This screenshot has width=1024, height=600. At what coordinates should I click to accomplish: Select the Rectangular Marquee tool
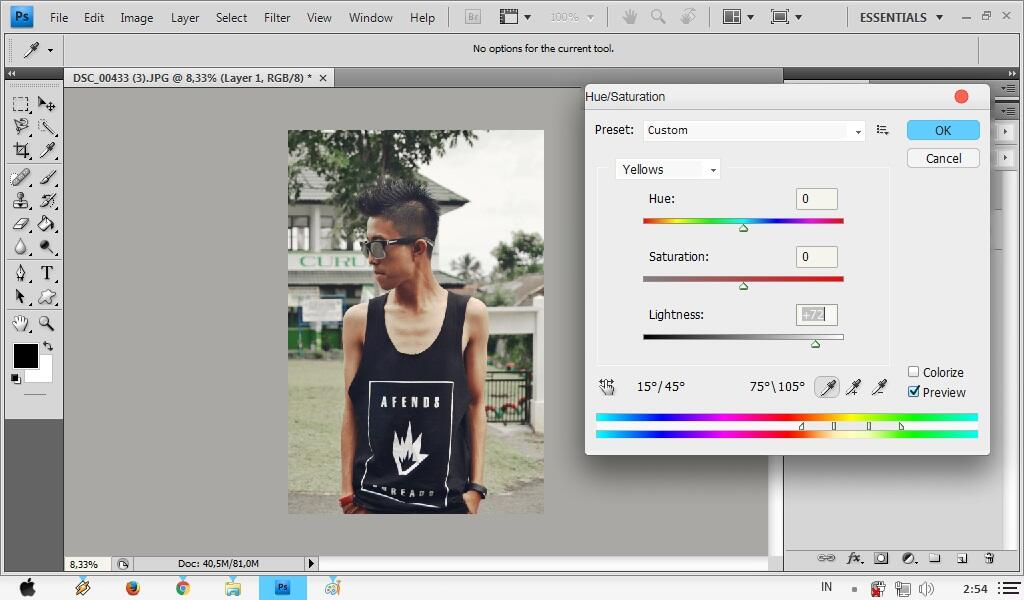[x=21, y=104]
